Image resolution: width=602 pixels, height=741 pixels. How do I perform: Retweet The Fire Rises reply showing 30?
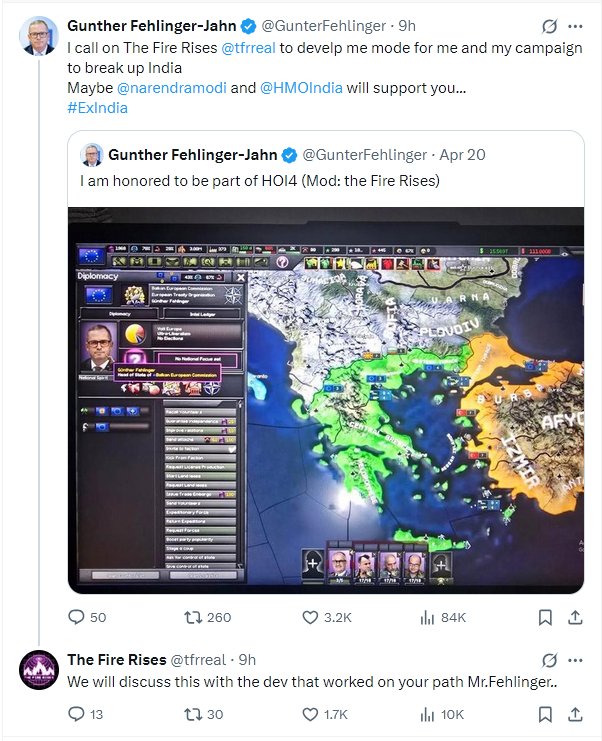point(193,714)
